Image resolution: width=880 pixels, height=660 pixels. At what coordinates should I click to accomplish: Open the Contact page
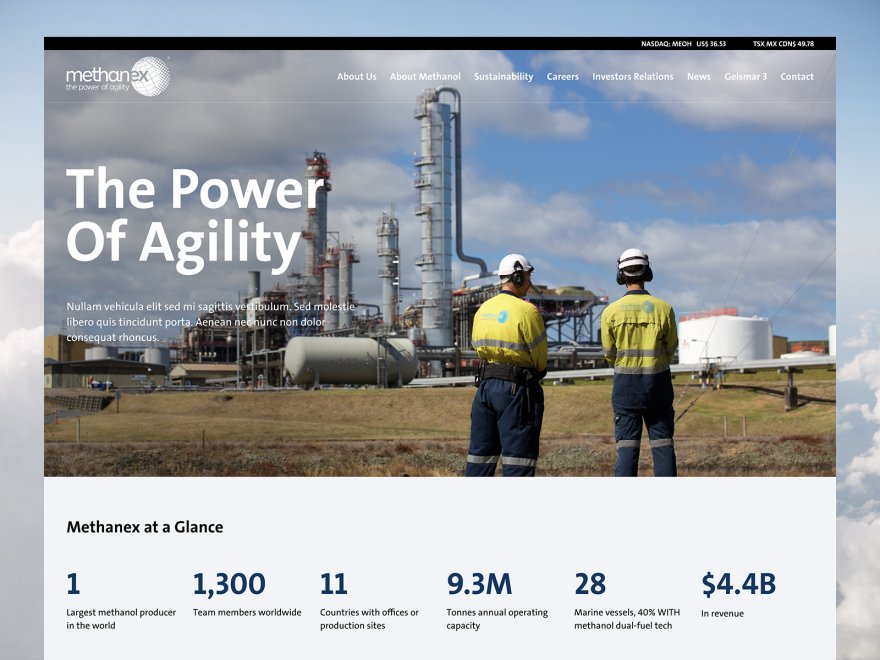pyautogui.click(x=796, y=76)
